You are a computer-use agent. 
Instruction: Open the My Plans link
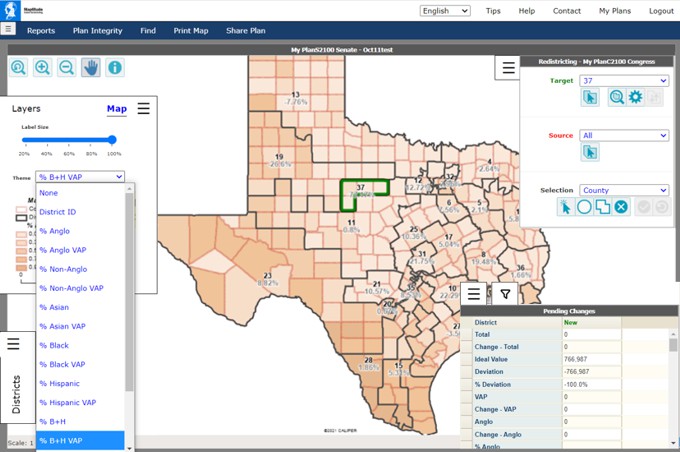(616, 11)
